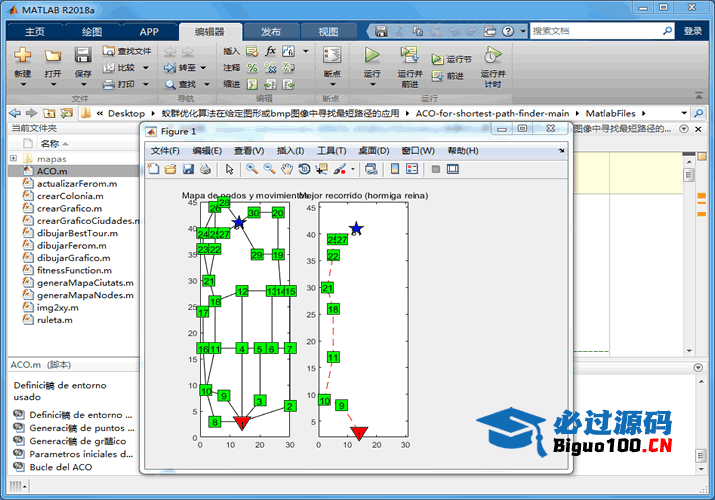Click Run and Time (运行并计时) icon
Viewport: 715px width, 500px height.
492,55
